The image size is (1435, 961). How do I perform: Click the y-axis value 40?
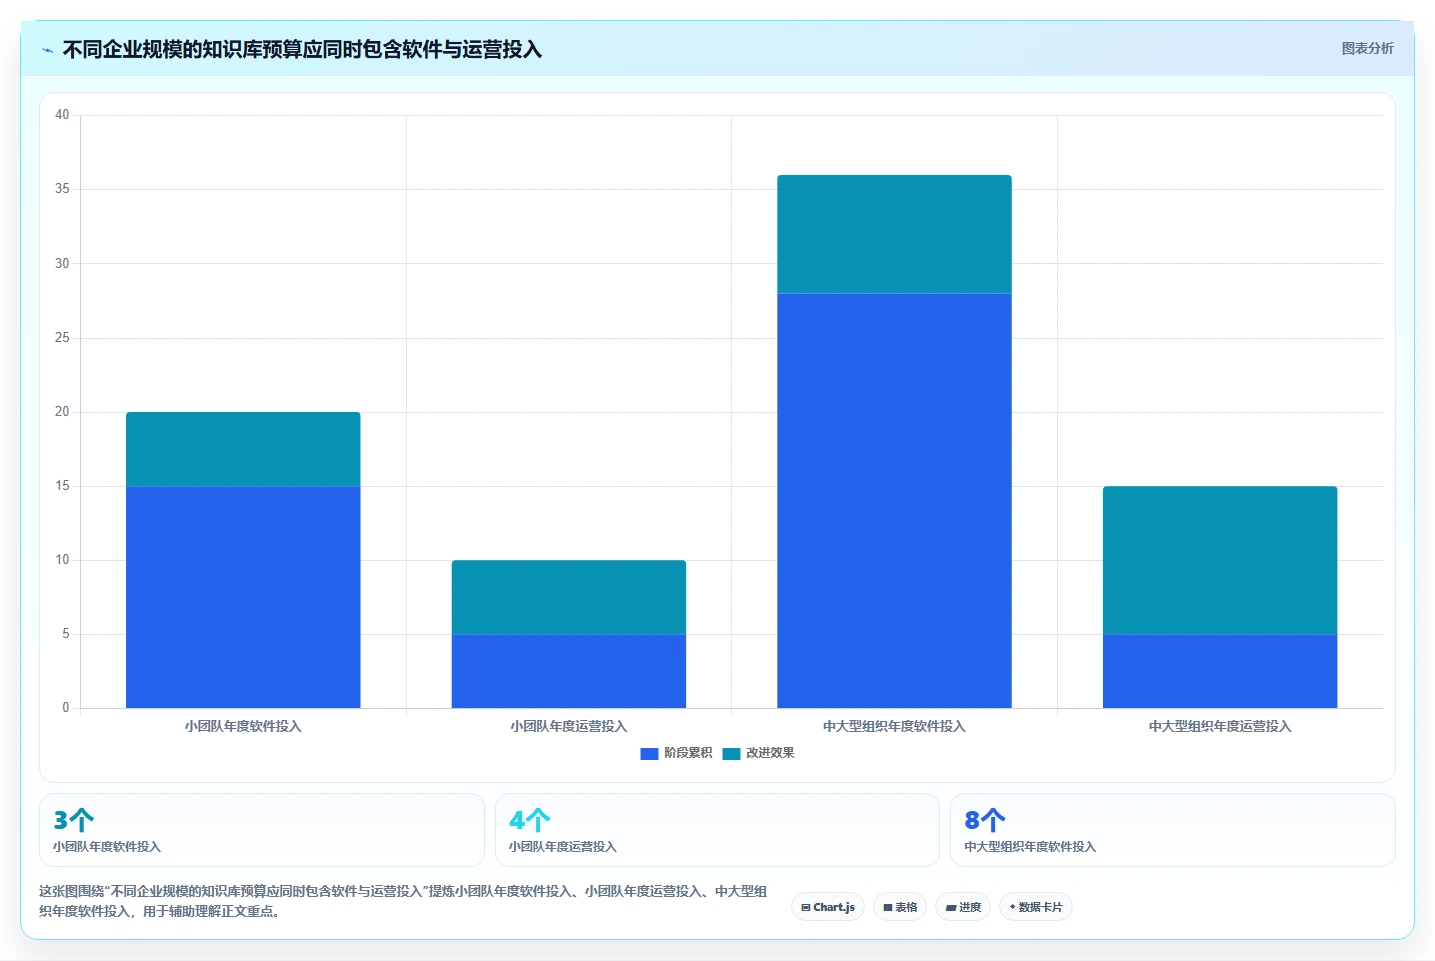pos(62,115)
